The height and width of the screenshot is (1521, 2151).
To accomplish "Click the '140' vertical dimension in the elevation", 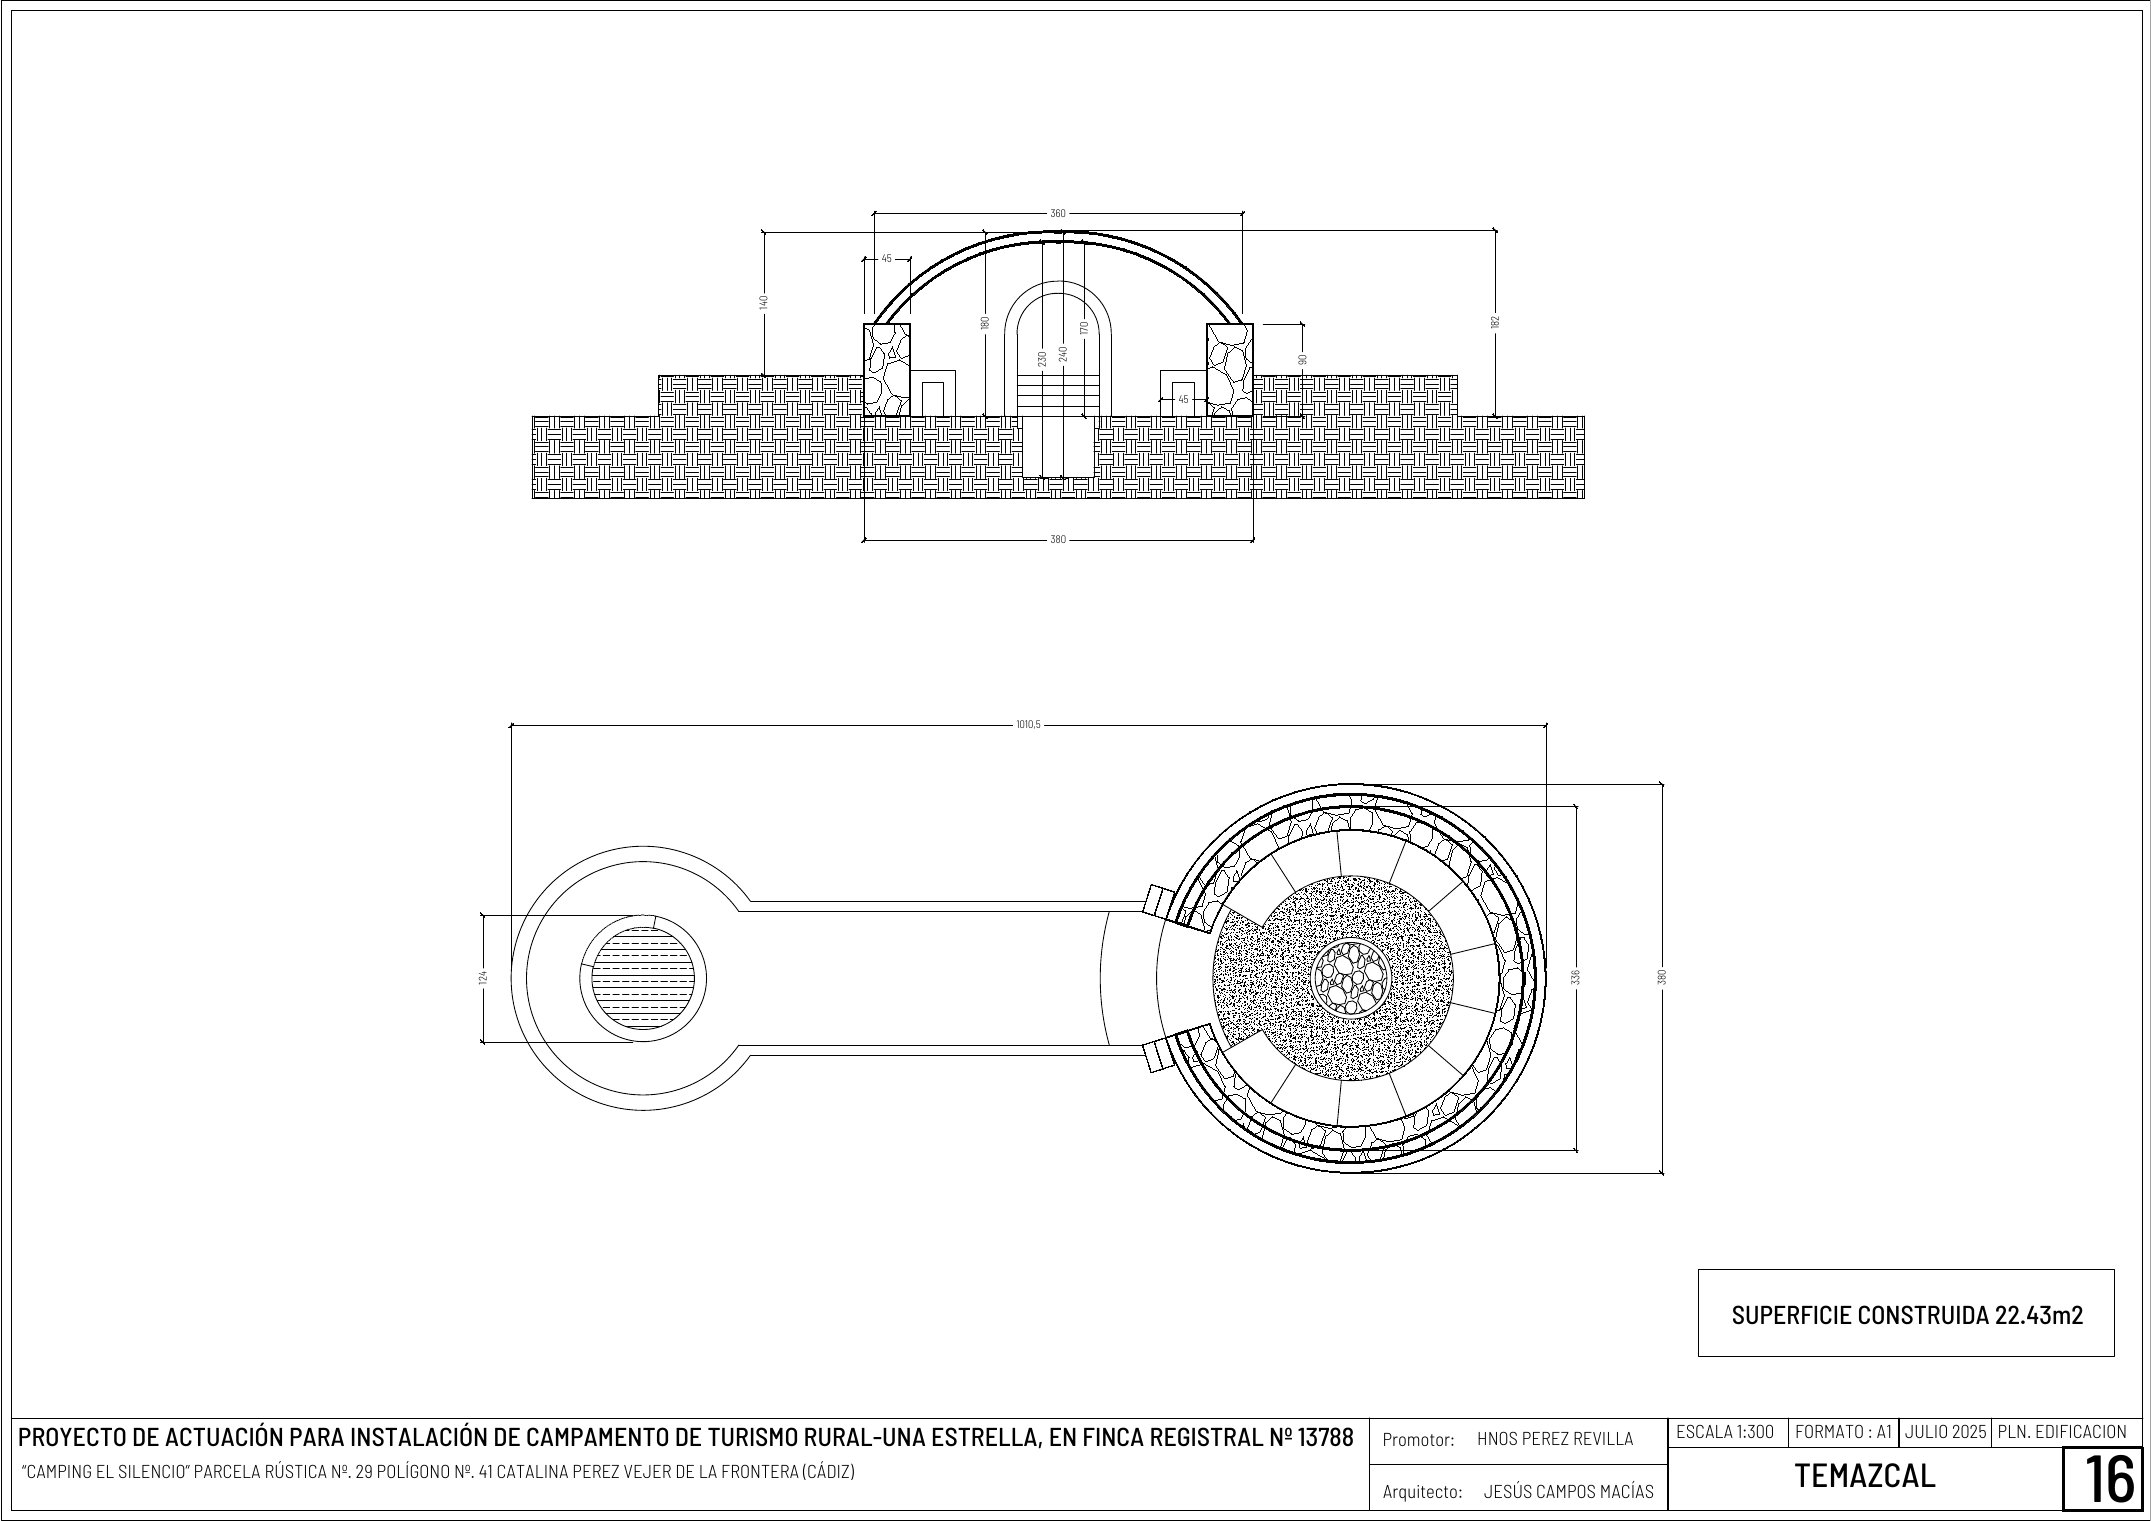I will click(x=764, y=301).
